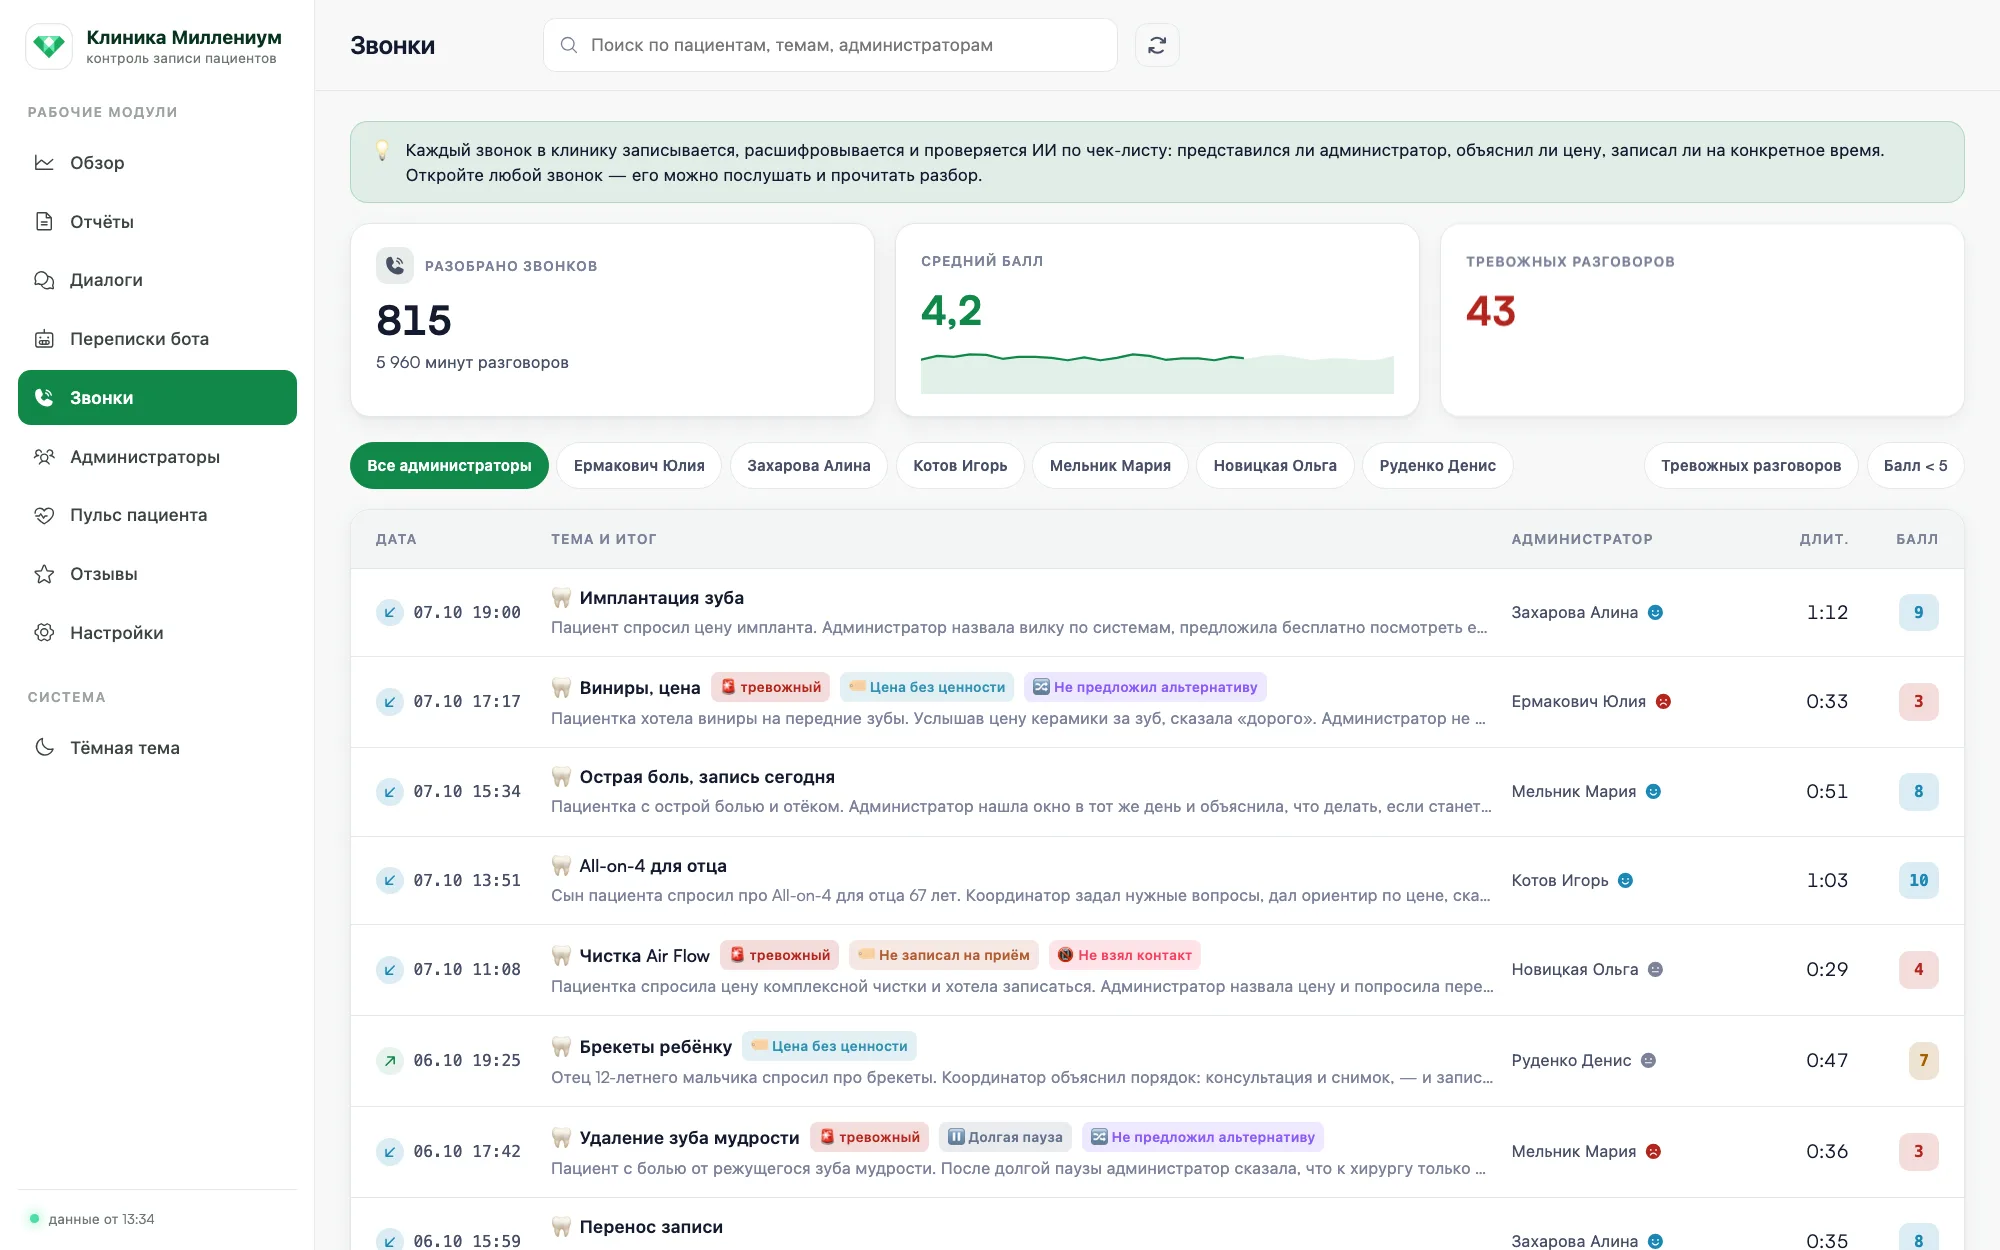Click the Пульс пациента heart icon

click(44, 515)
